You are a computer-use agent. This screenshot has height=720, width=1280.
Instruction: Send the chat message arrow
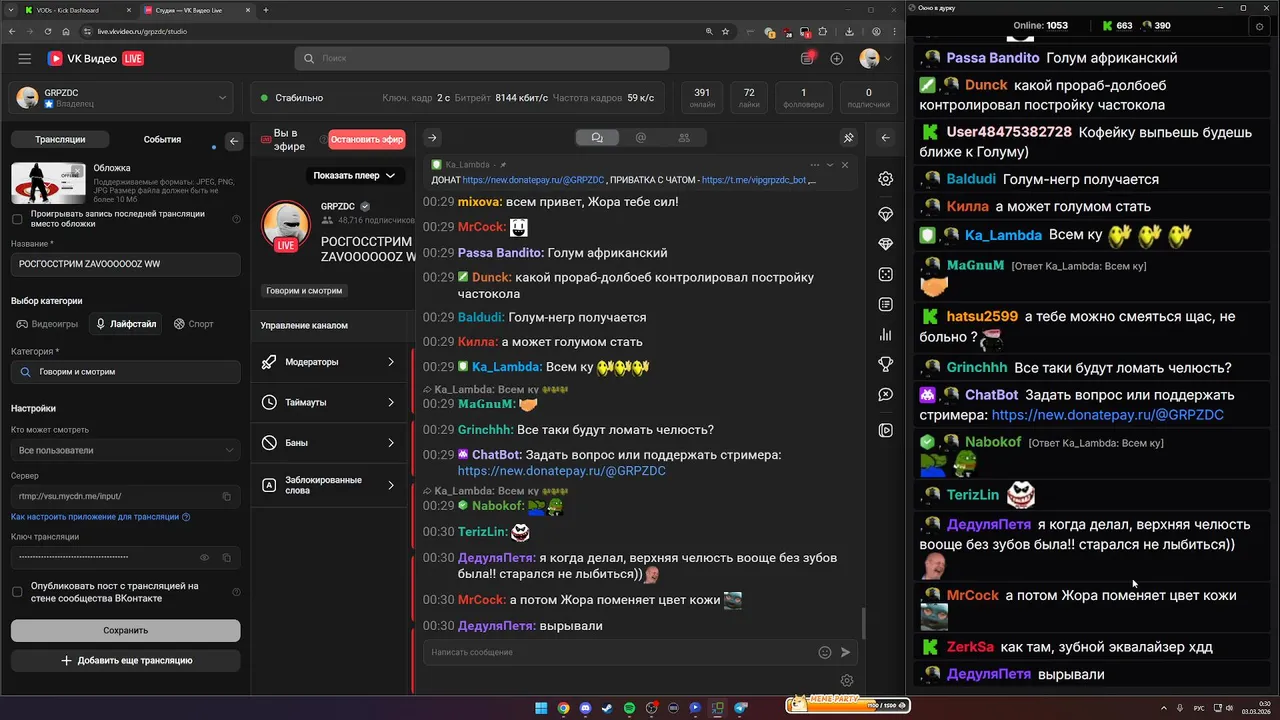846,652
